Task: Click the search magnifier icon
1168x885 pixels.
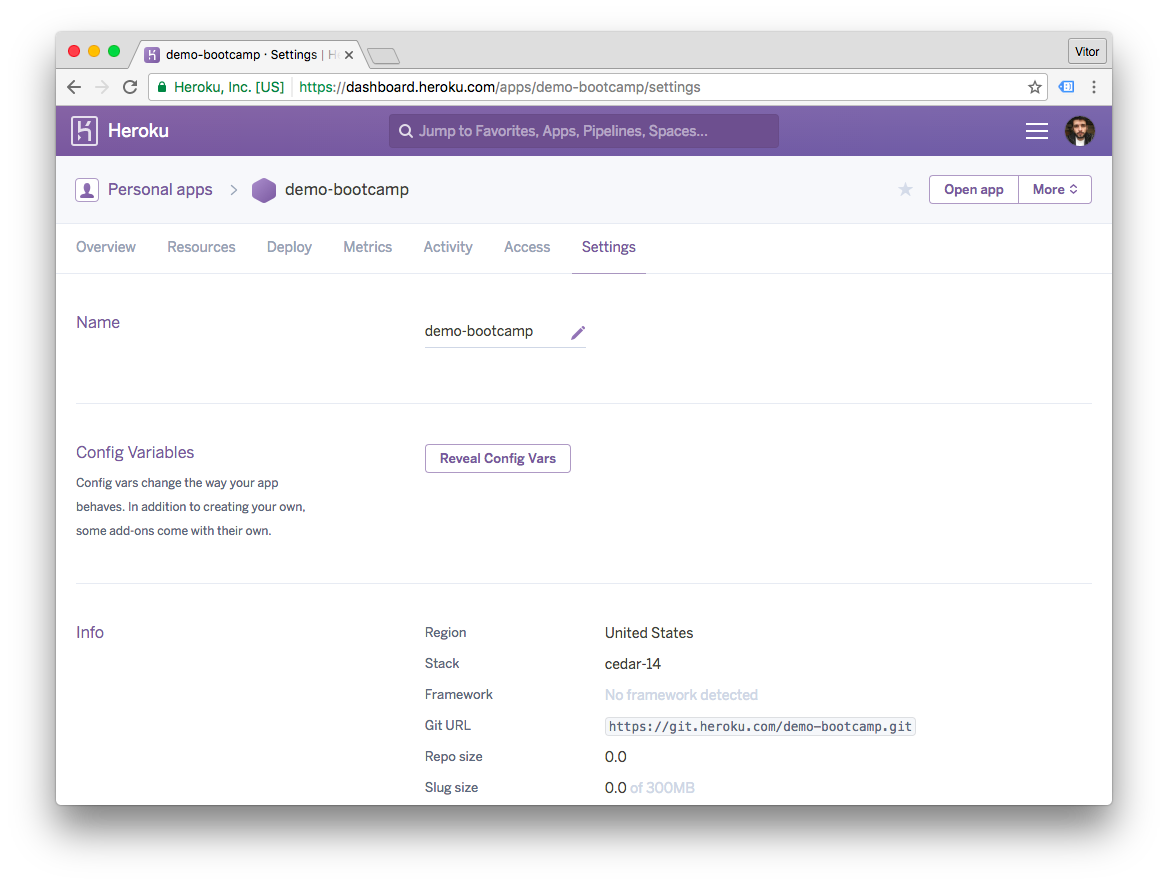Action: [x=405, y=131]
